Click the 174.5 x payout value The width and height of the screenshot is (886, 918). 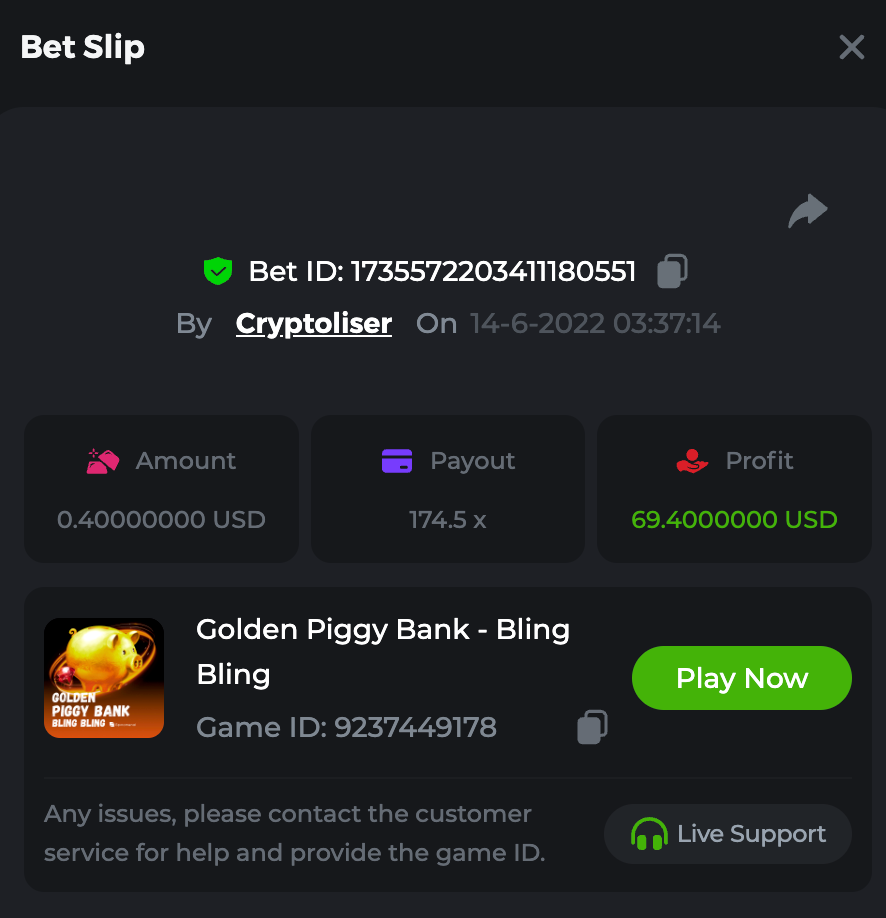click(x=448, y=520)
